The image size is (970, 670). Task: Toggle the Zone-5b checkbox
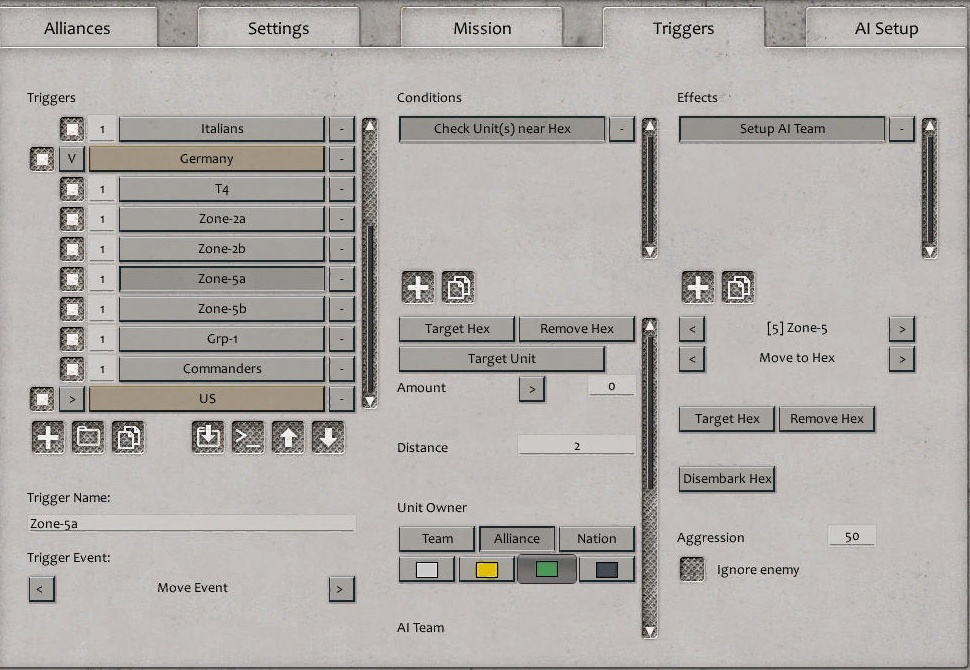(72, 309)
